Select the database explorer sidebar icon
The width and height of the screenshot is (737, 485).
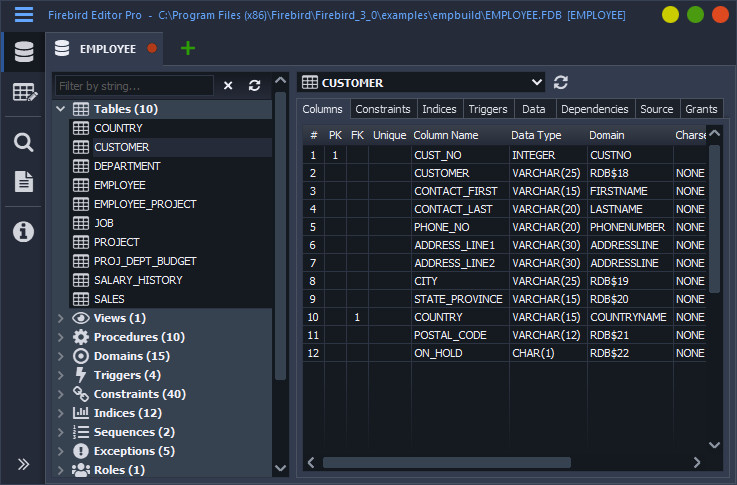coord(24,52)
